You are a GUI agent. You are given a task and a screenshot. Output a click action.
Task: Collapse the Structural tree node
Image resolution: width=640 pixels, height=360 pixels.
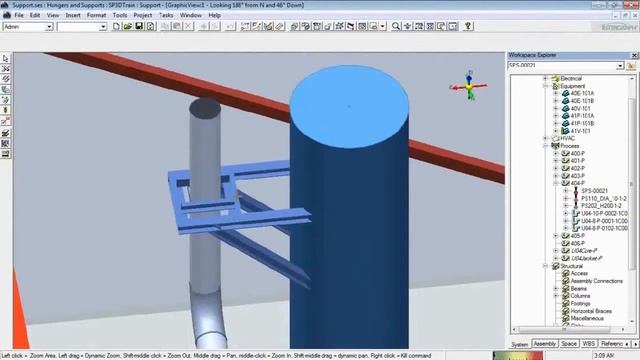(x=545, y=266)
